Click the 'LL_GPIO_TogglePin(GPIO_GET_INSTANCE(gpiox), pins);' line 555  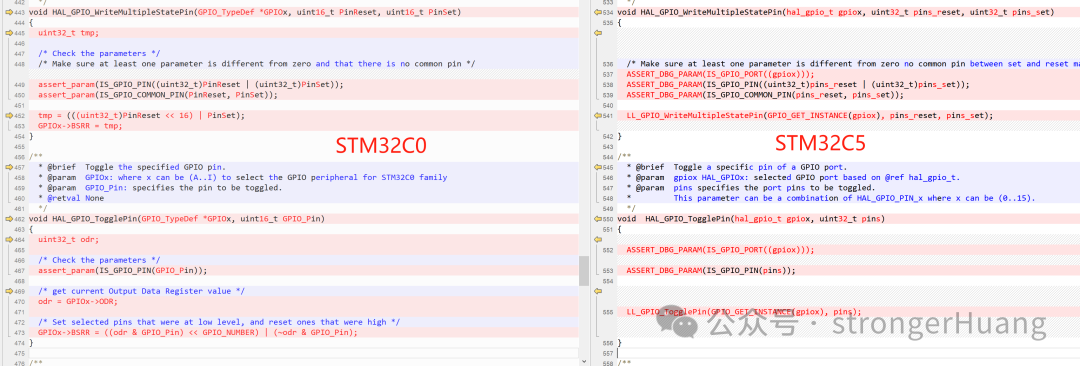(744, 312)
